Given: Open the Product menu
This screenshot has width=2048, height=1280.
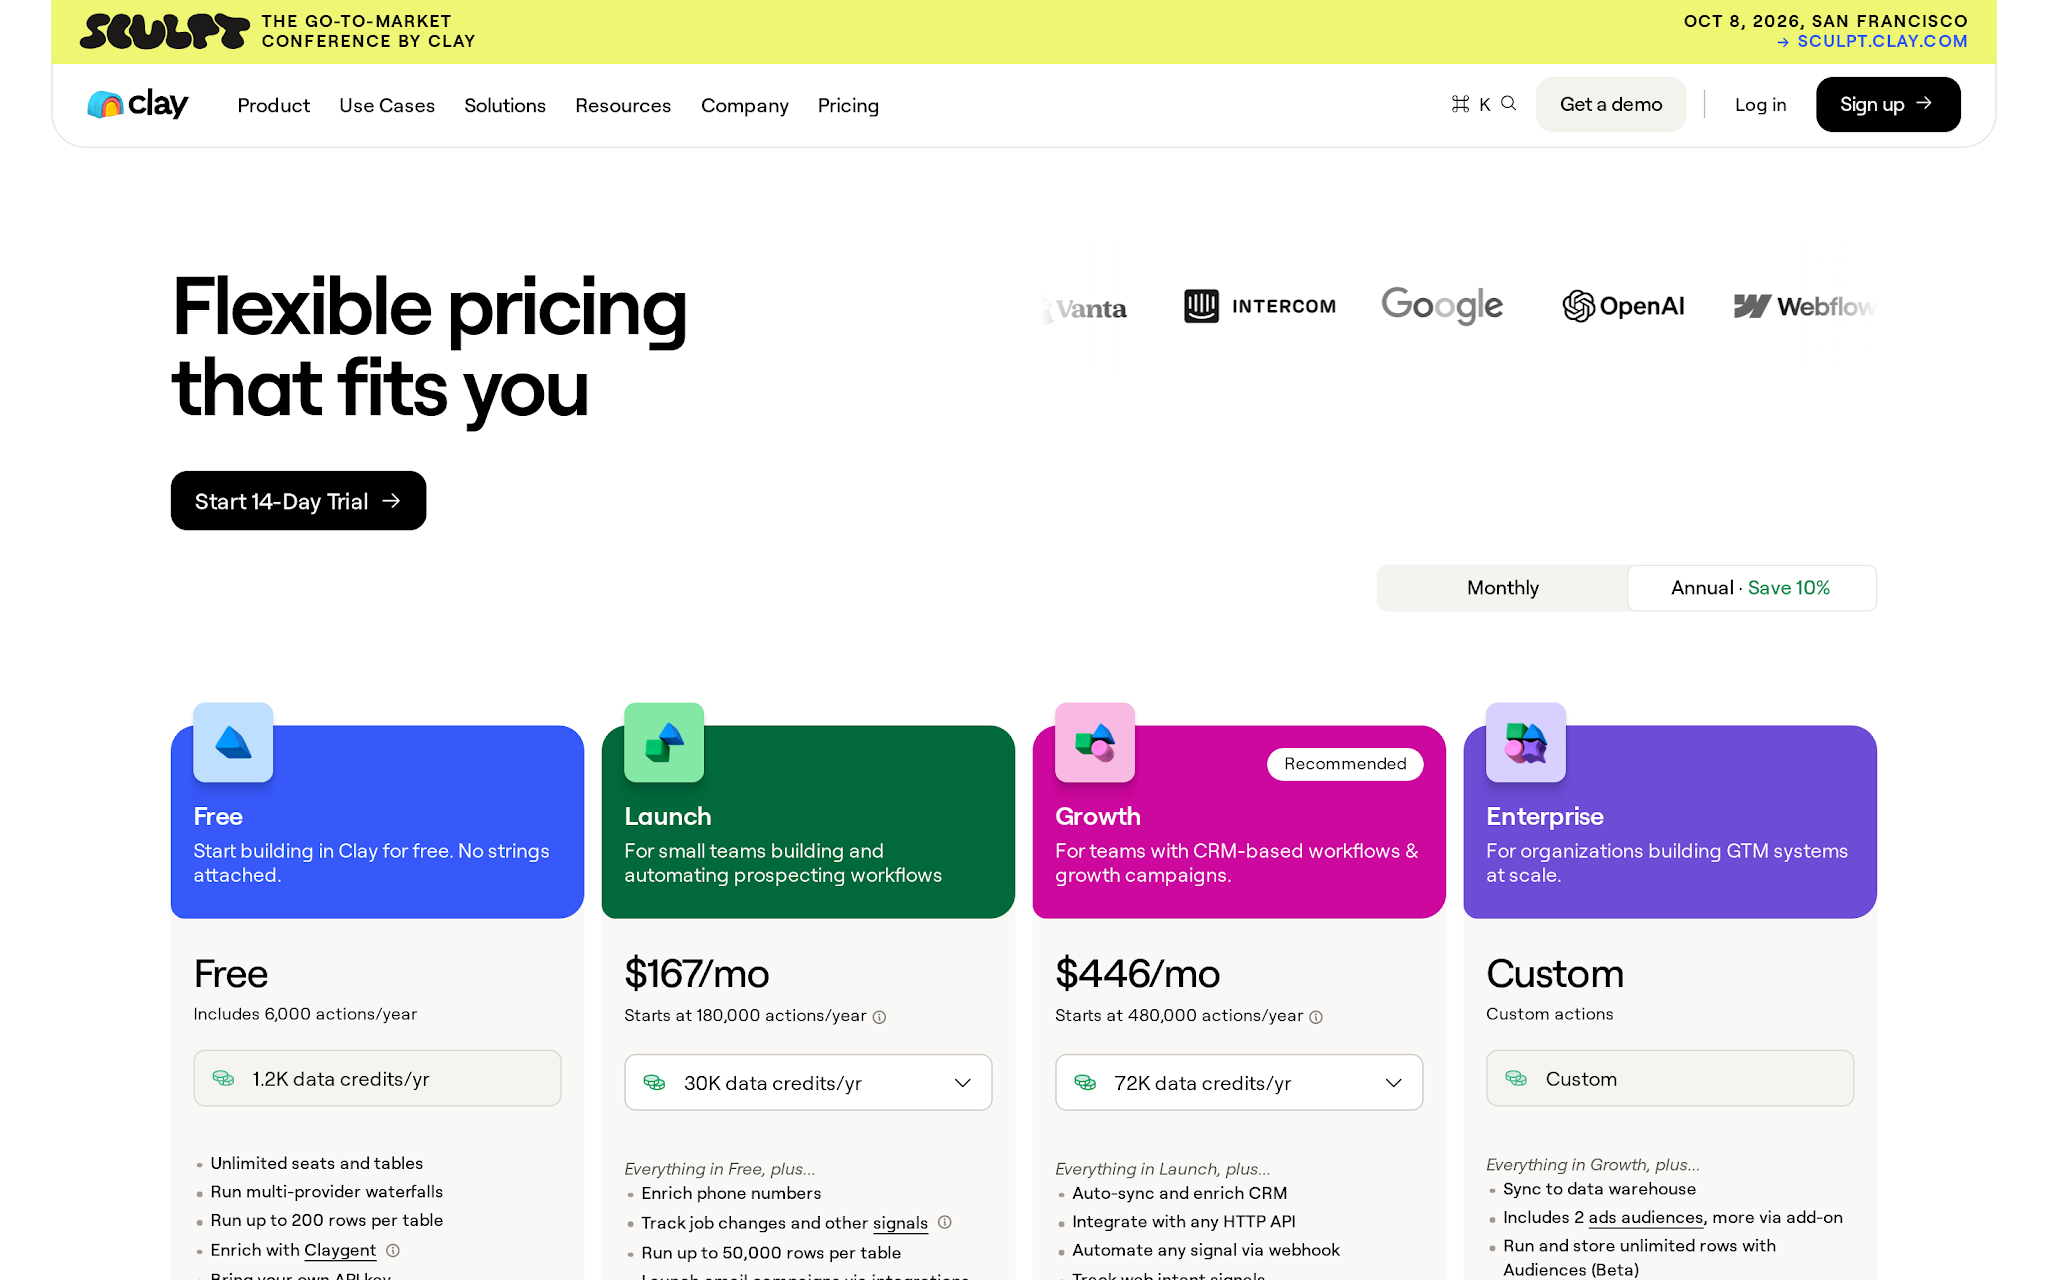Looking at the screenshot, I should (x=273, y=105).
